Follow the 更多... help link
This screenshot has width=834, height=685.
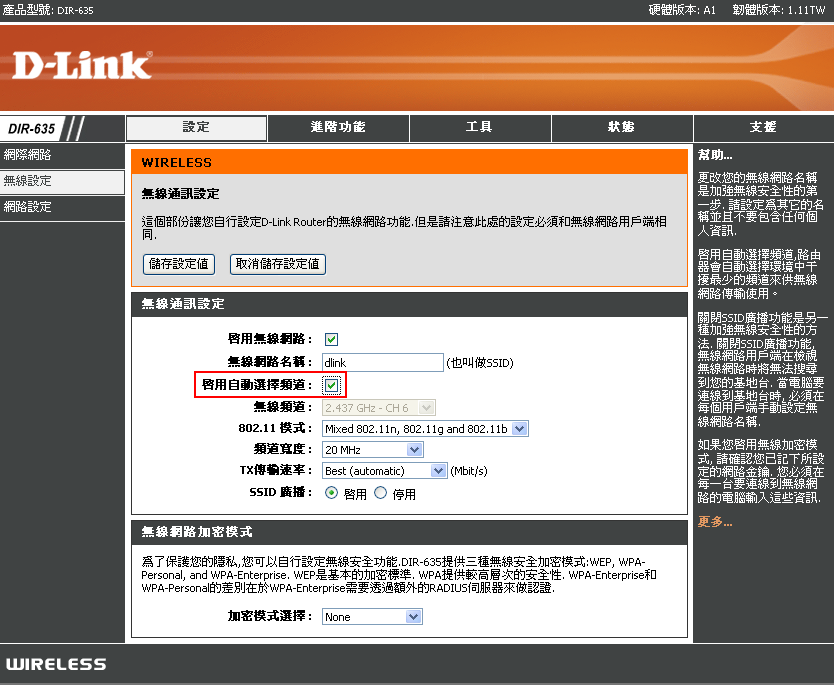click(715, 522)
